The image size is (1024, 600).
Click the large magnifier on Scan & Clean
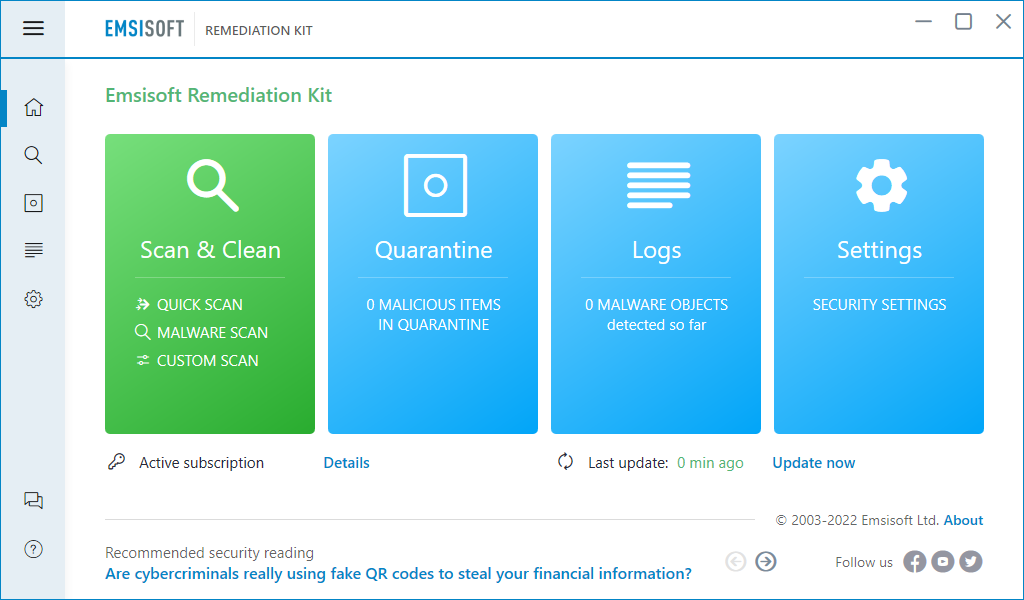[212, 185]
